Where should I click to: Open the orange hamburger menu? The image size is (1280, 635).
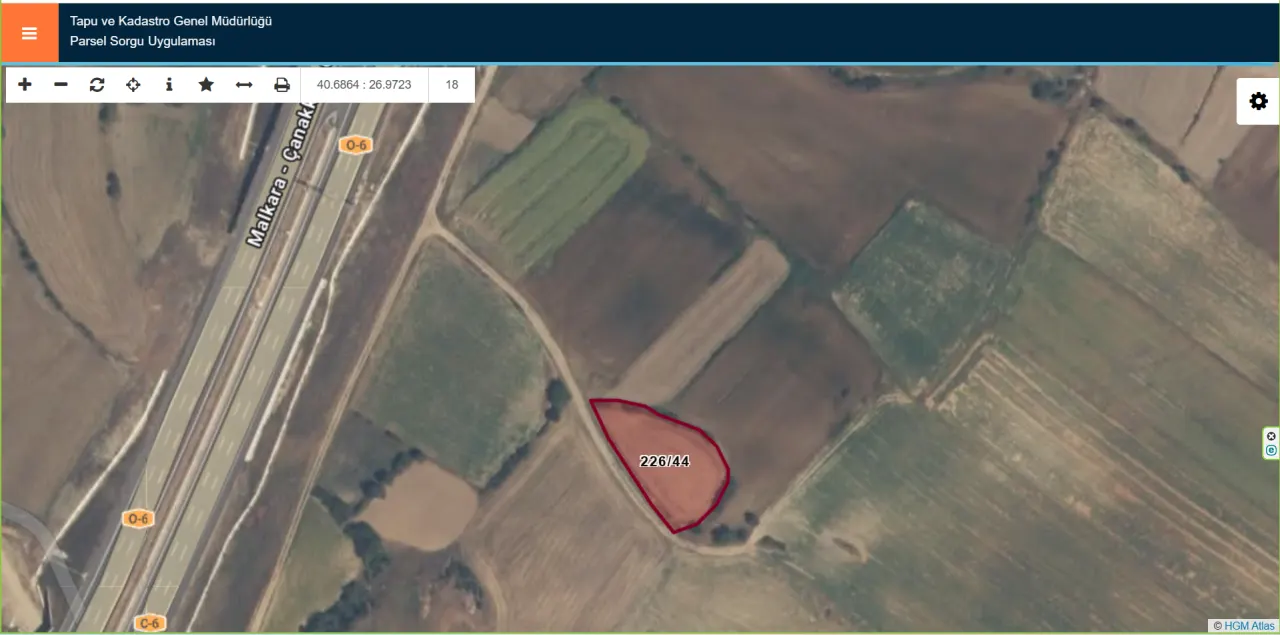29,33
